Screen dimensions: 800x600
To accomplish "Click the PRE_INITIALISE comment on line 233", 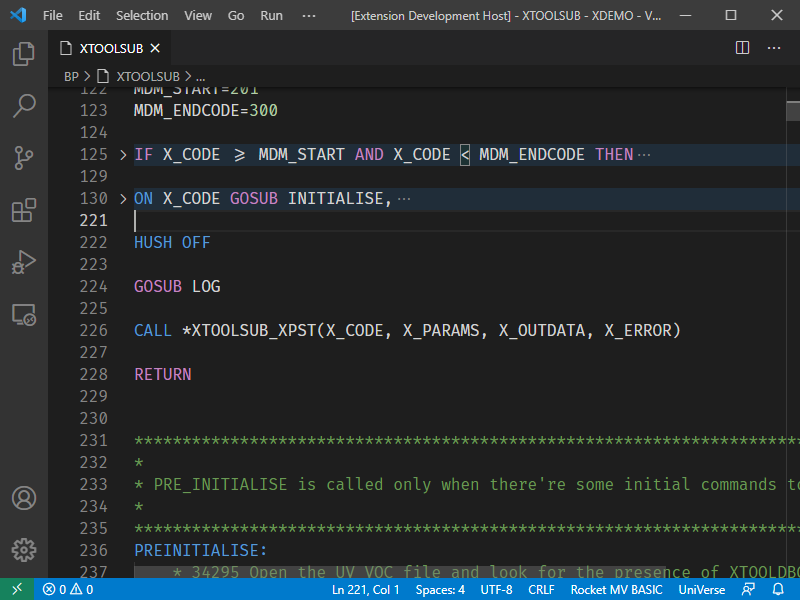I will click(466, 484).
